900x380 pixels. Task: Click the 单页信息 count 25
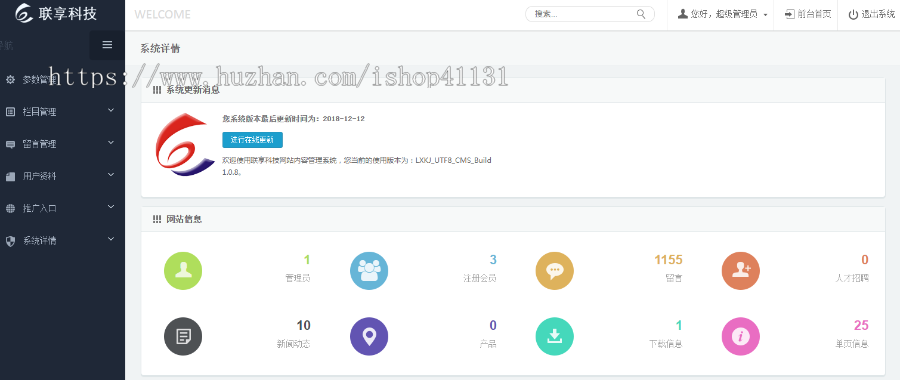pyautogui.click(x=861, y=326)
